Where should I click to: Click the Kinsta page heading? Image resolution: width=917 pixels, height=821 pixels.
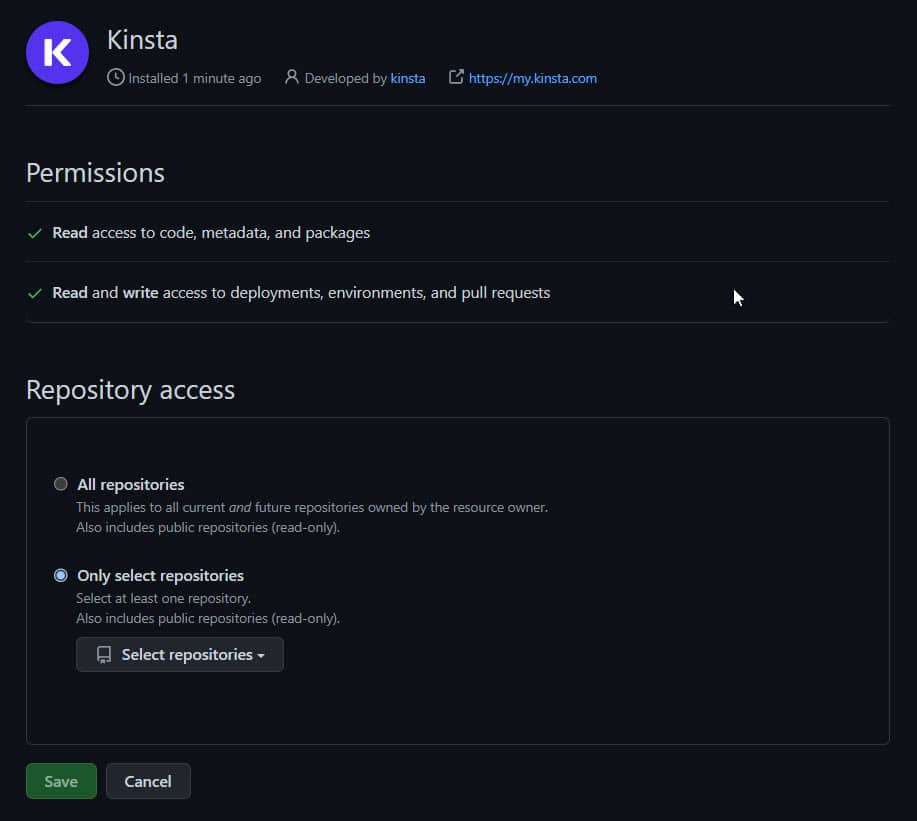pos(142,40)
